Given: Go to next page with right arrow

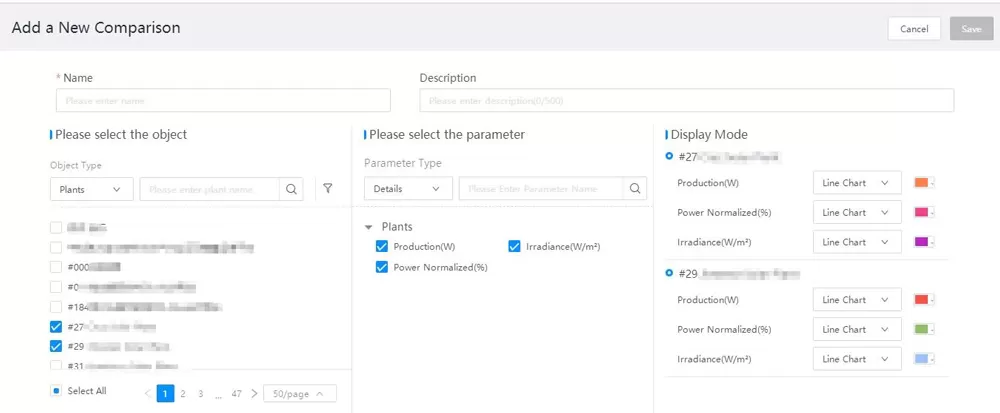Looking at the screenshot, I should (254, 394).
